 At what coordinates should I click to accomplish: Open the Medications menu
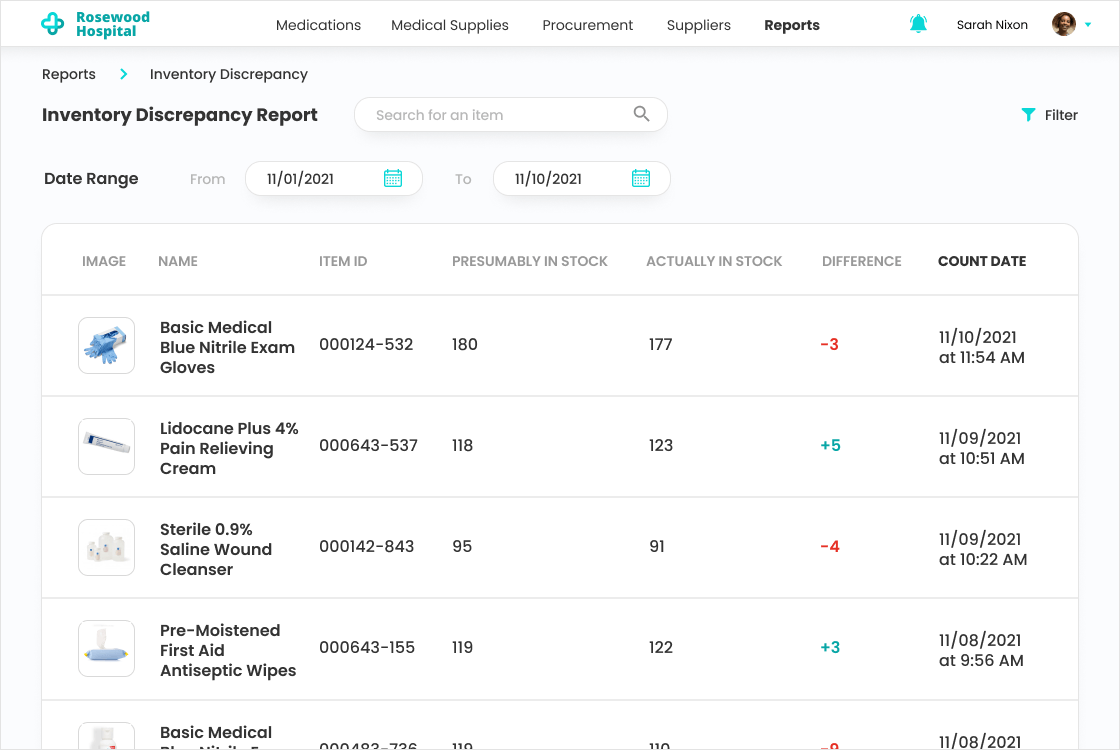318,25
